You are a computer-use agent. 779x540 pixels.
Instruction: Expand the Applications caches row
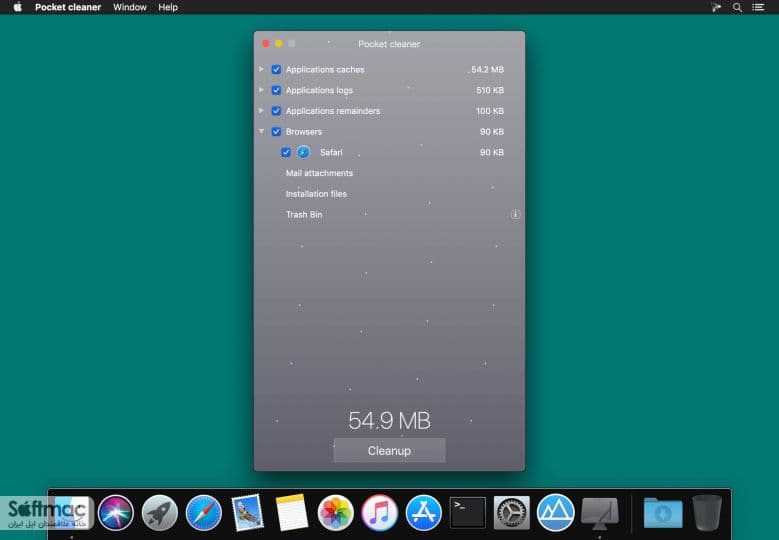tap(261, 69)
